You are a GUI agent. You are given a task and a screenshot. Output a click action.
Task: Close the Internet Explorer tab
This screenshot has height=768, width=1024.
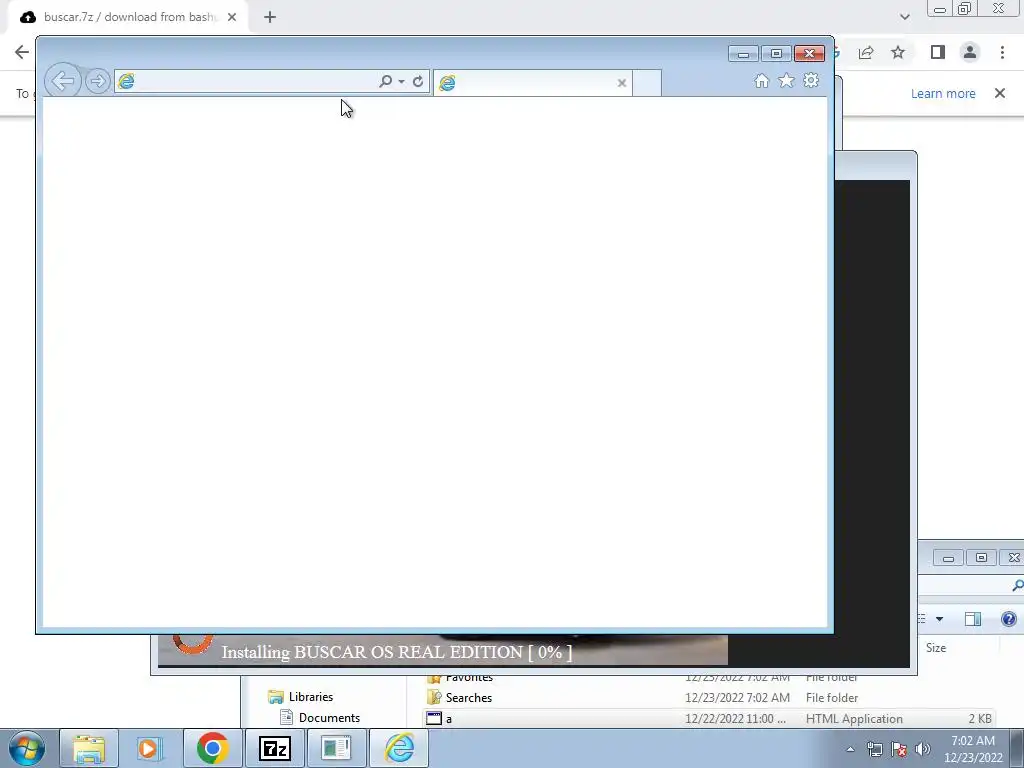(x=622, y=83)
